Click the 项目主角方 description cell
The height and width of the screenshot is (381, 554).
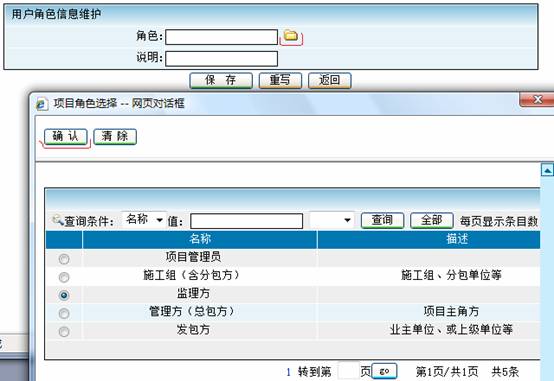[429, 312]
